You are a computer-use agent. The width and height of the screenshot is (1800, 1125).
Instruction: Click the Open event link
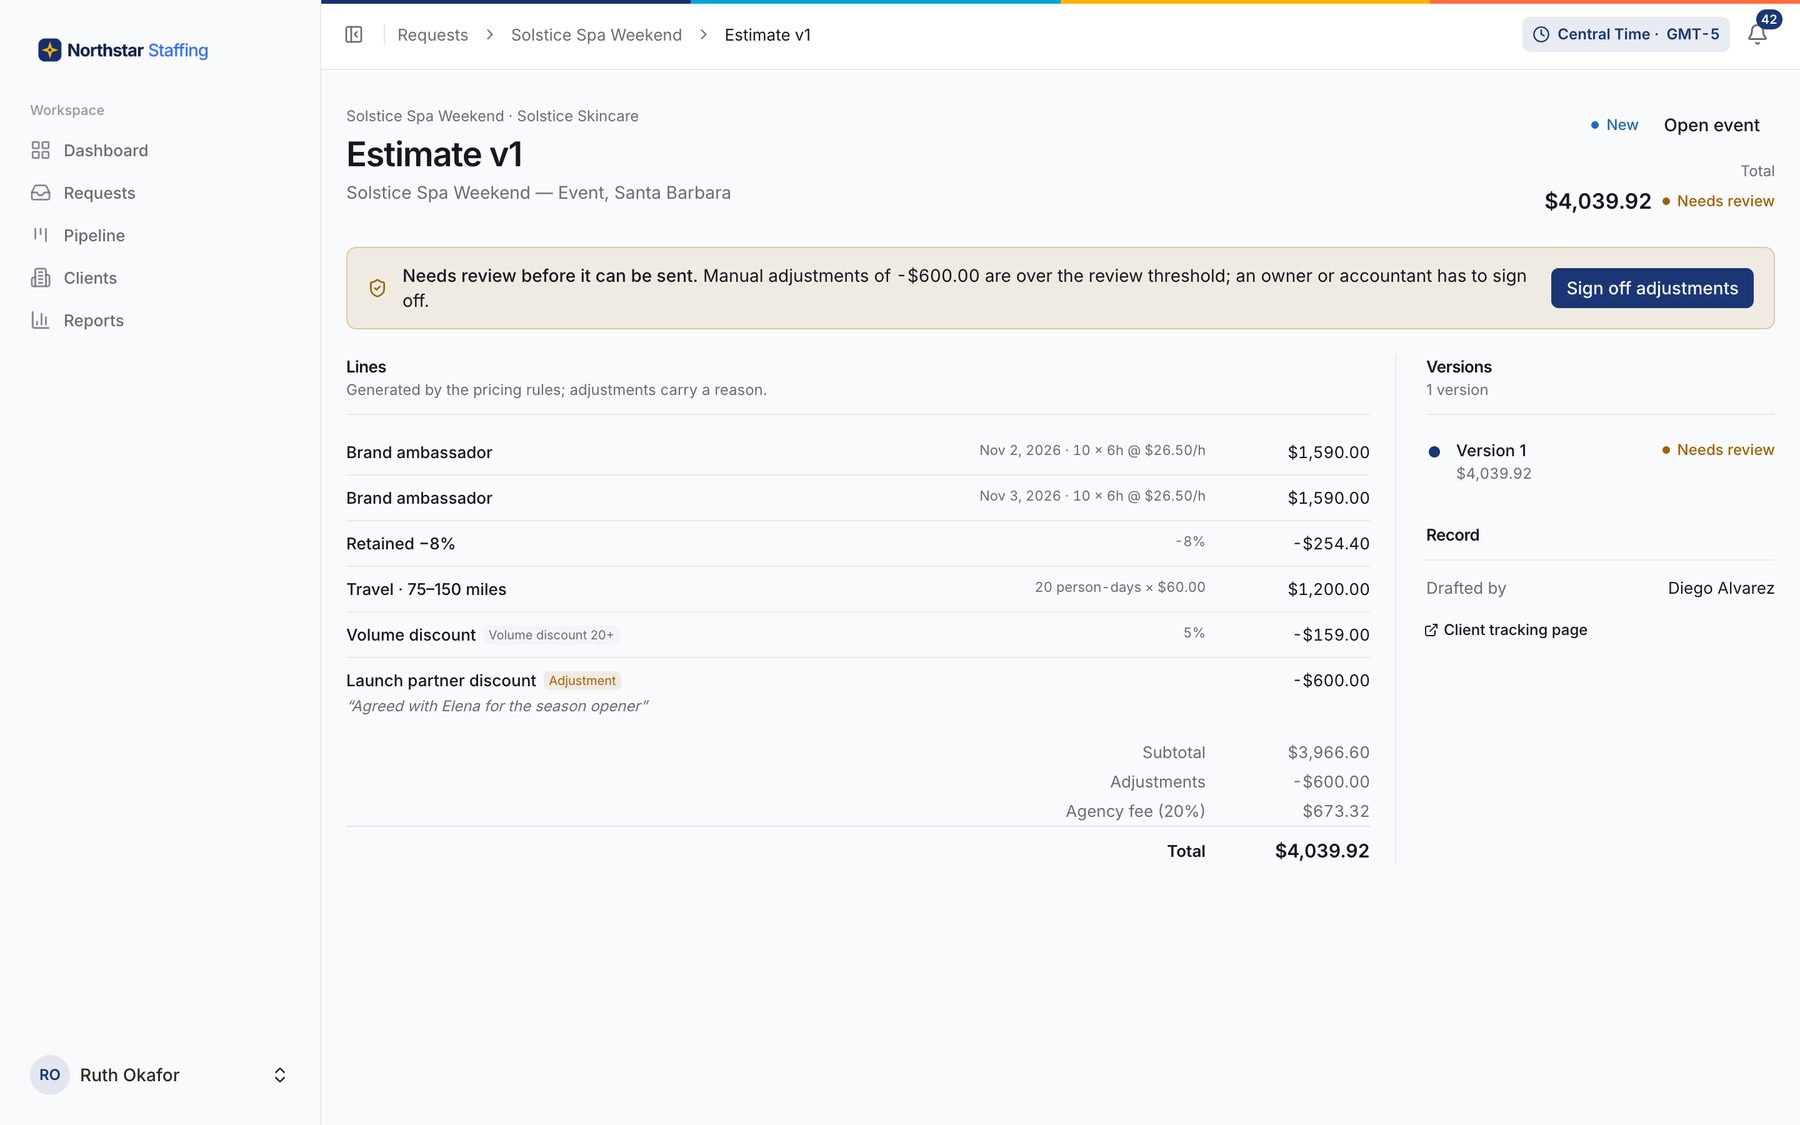pyautogui.click(x=1711, y=125)
